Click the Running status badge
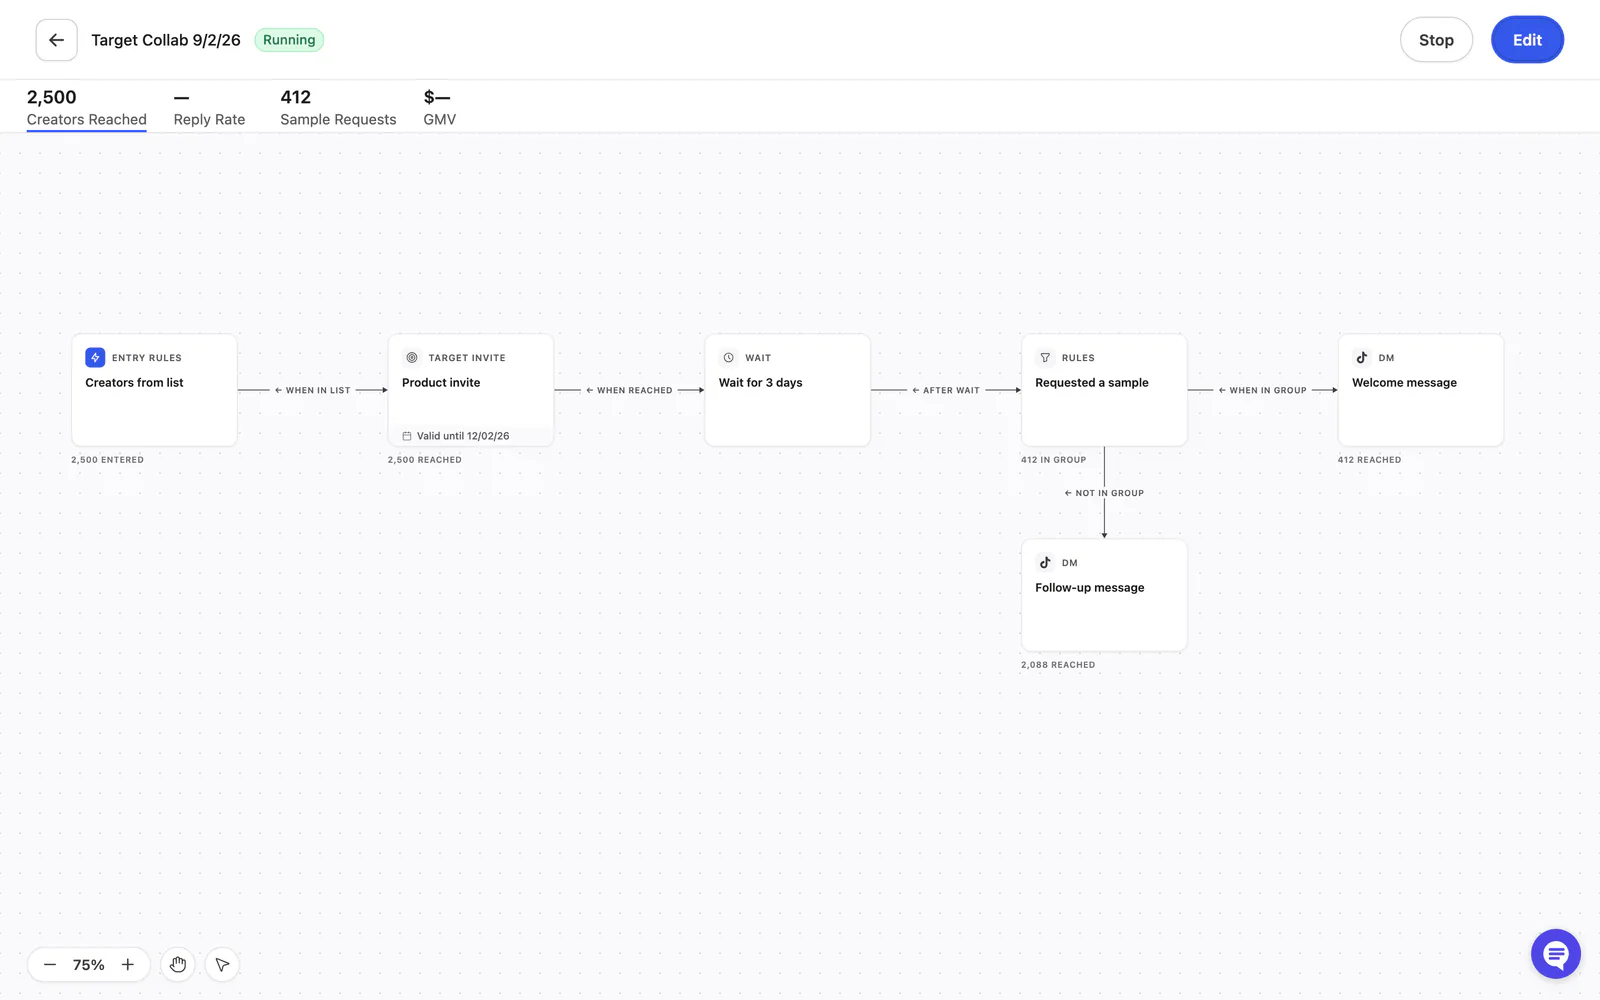This screenshot has height=1000, width=1600. click(x=289, y=40)
